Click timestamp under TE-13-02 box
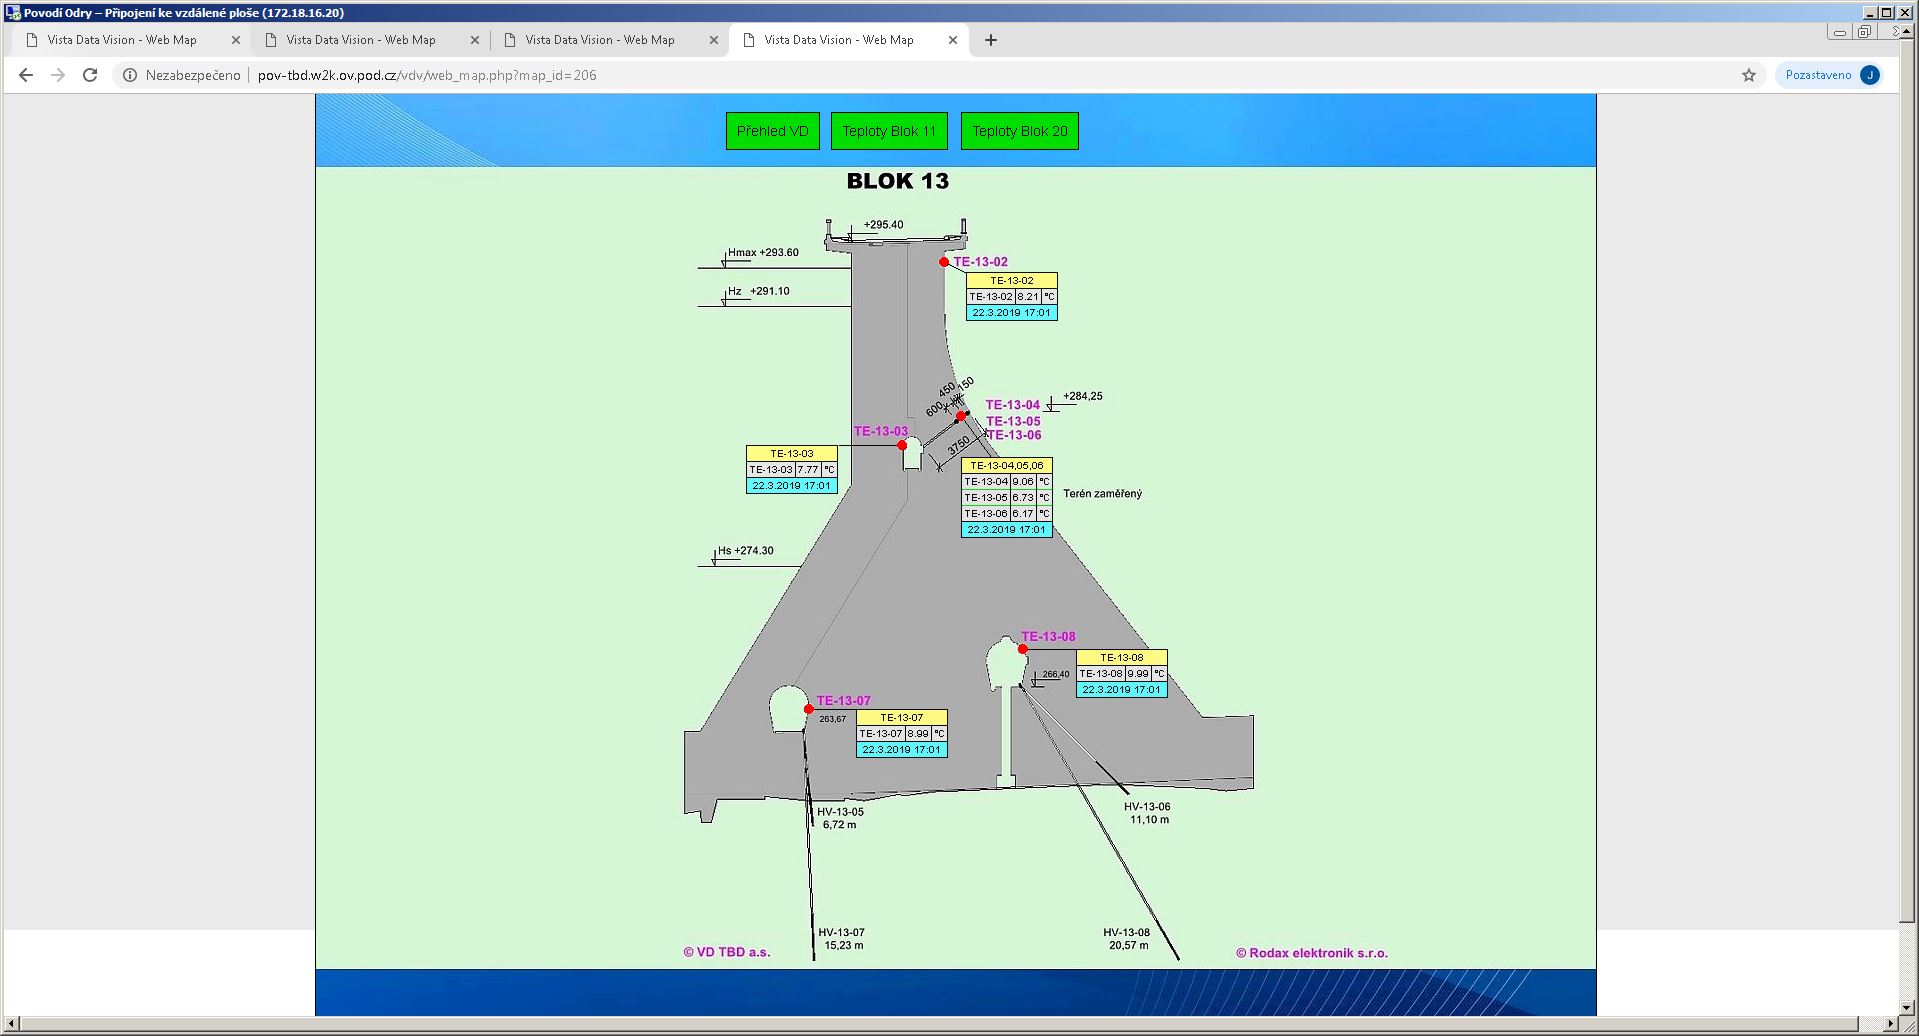Screen dimensions: 1919x1036 click(1012, 313)
